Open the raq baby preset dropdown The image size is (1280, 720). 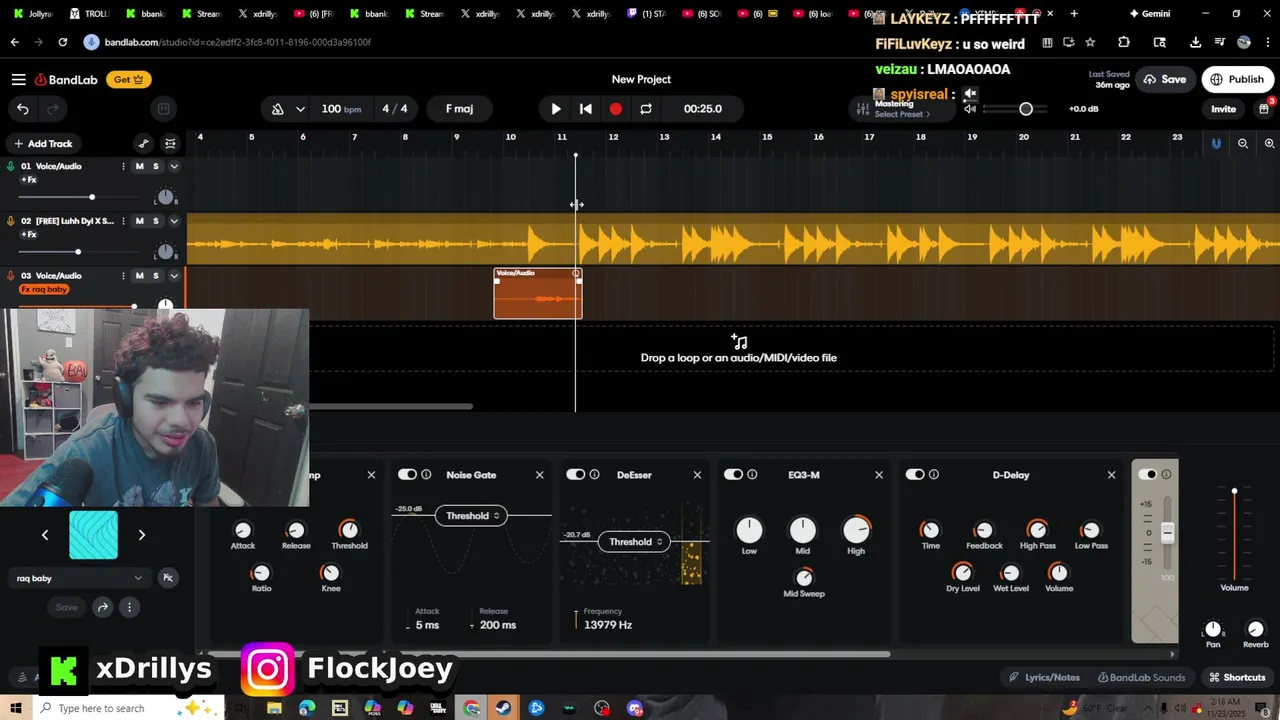point(79,578)
